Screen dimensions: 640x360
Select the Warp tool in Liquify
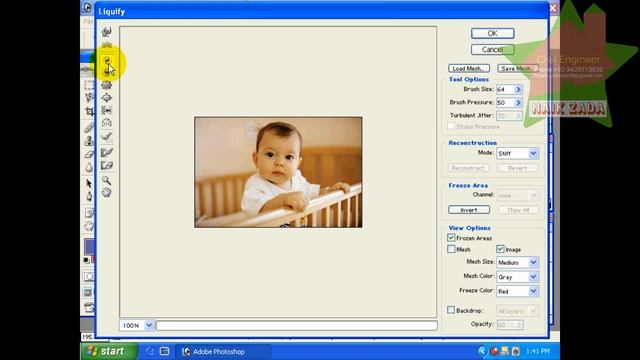[x=107, y=32]
